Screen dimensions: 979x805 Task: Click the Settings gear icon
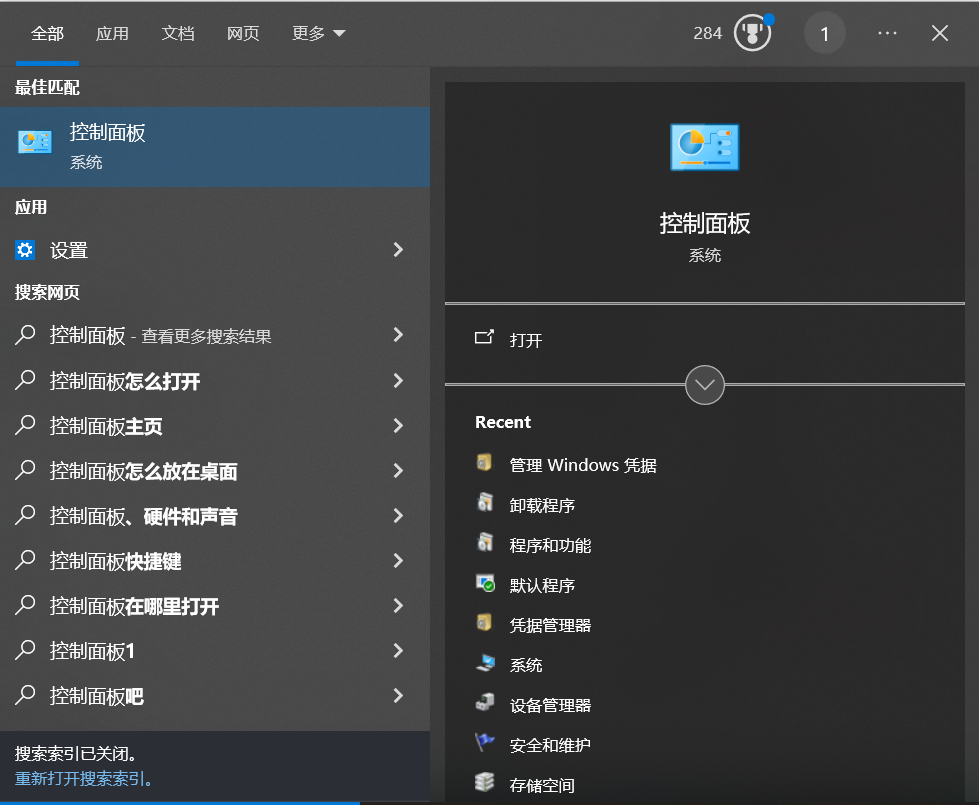25,250
